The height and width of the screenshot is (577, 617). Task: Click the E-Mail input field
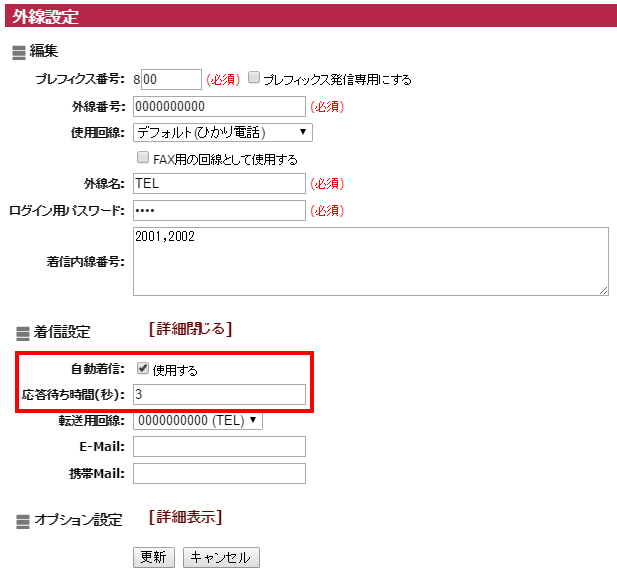click(x=218, y=446)
